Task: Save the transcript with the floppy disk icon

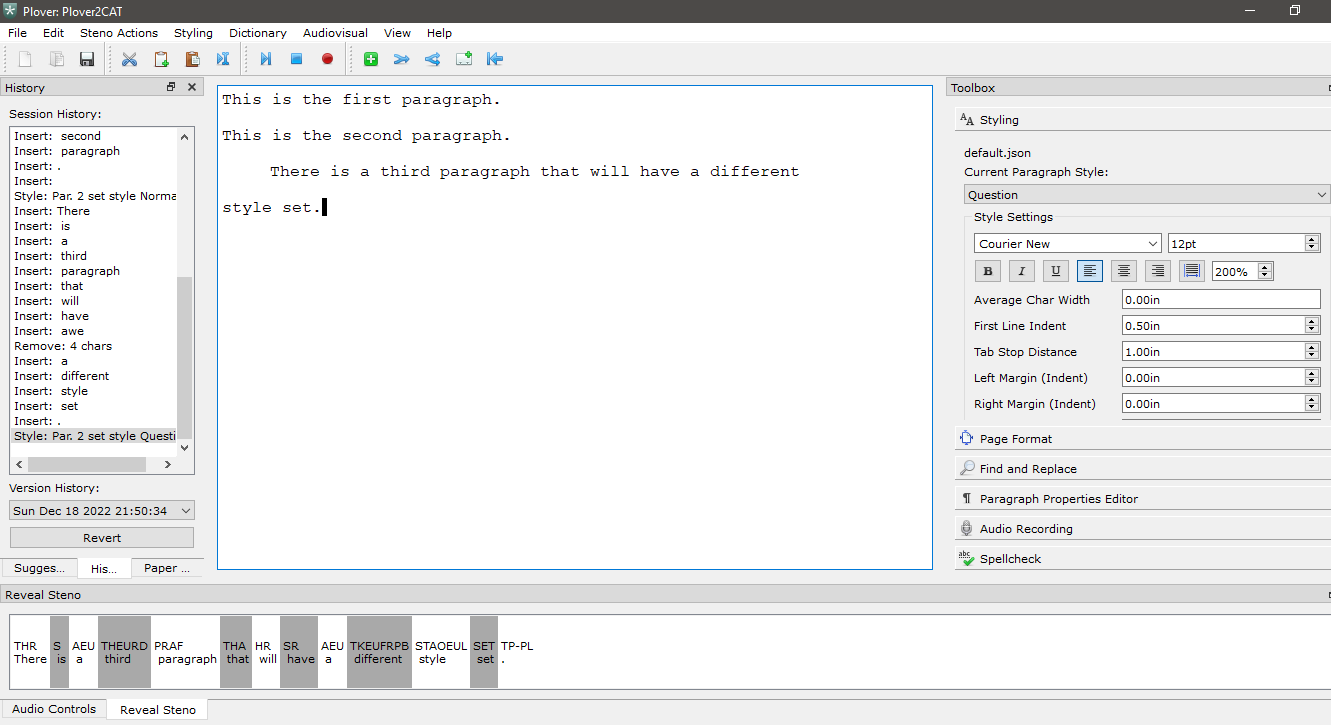Action: (x=87, y=59)
